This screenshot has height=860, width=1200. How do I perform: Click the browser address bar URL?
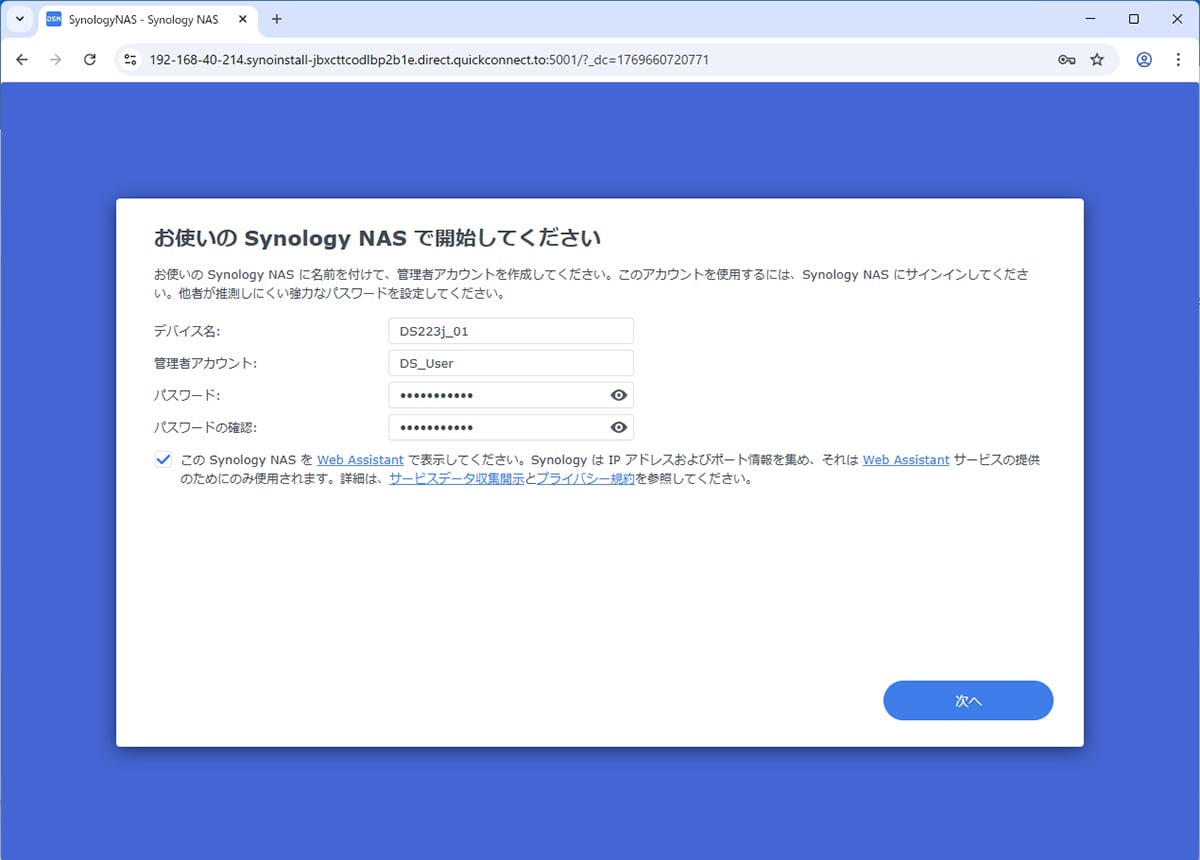click(x=430, y=60)
